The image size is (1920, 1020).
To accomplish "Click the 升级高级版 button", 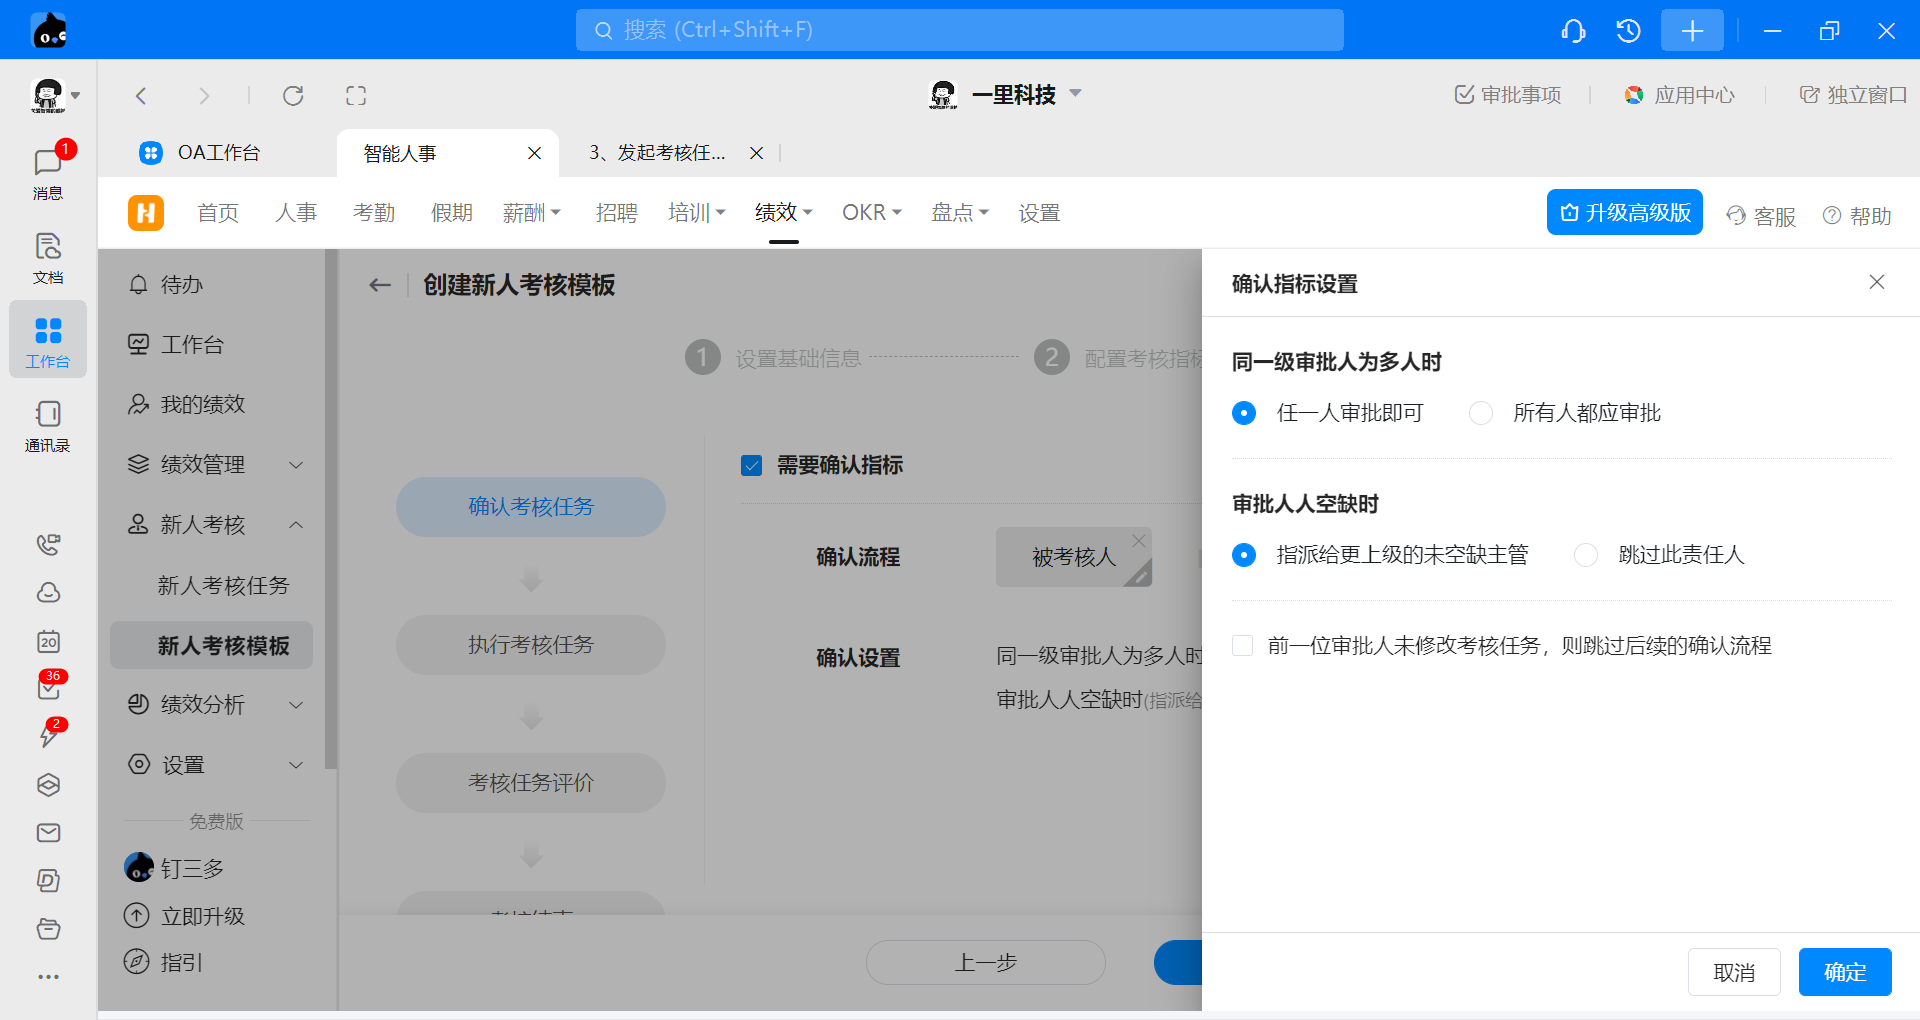I will coord(1624,213).
